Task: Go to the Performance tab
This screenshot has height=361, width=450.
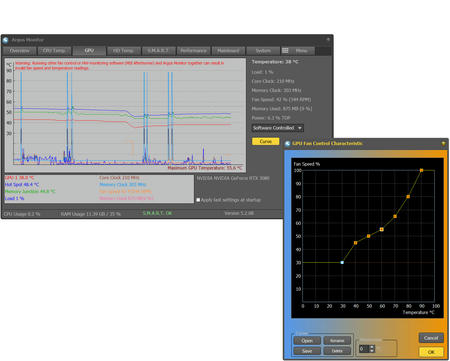Action: click(193, 51)
